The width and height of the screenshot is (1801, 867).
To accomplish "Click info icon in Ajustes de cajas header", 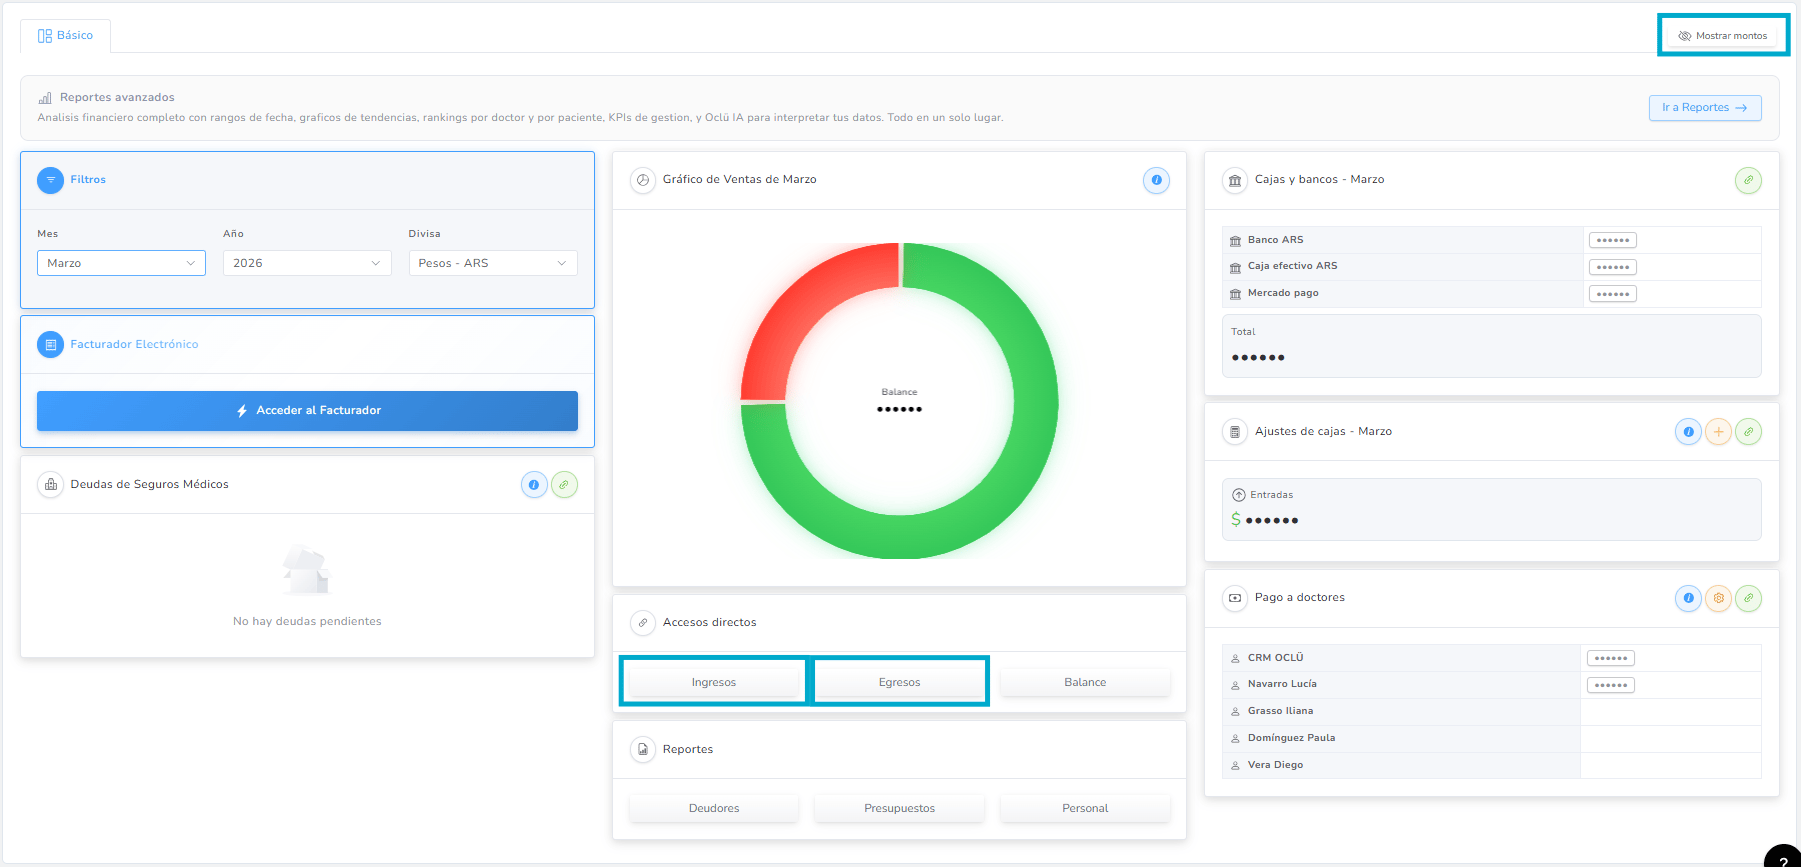I will [1688, 432].
